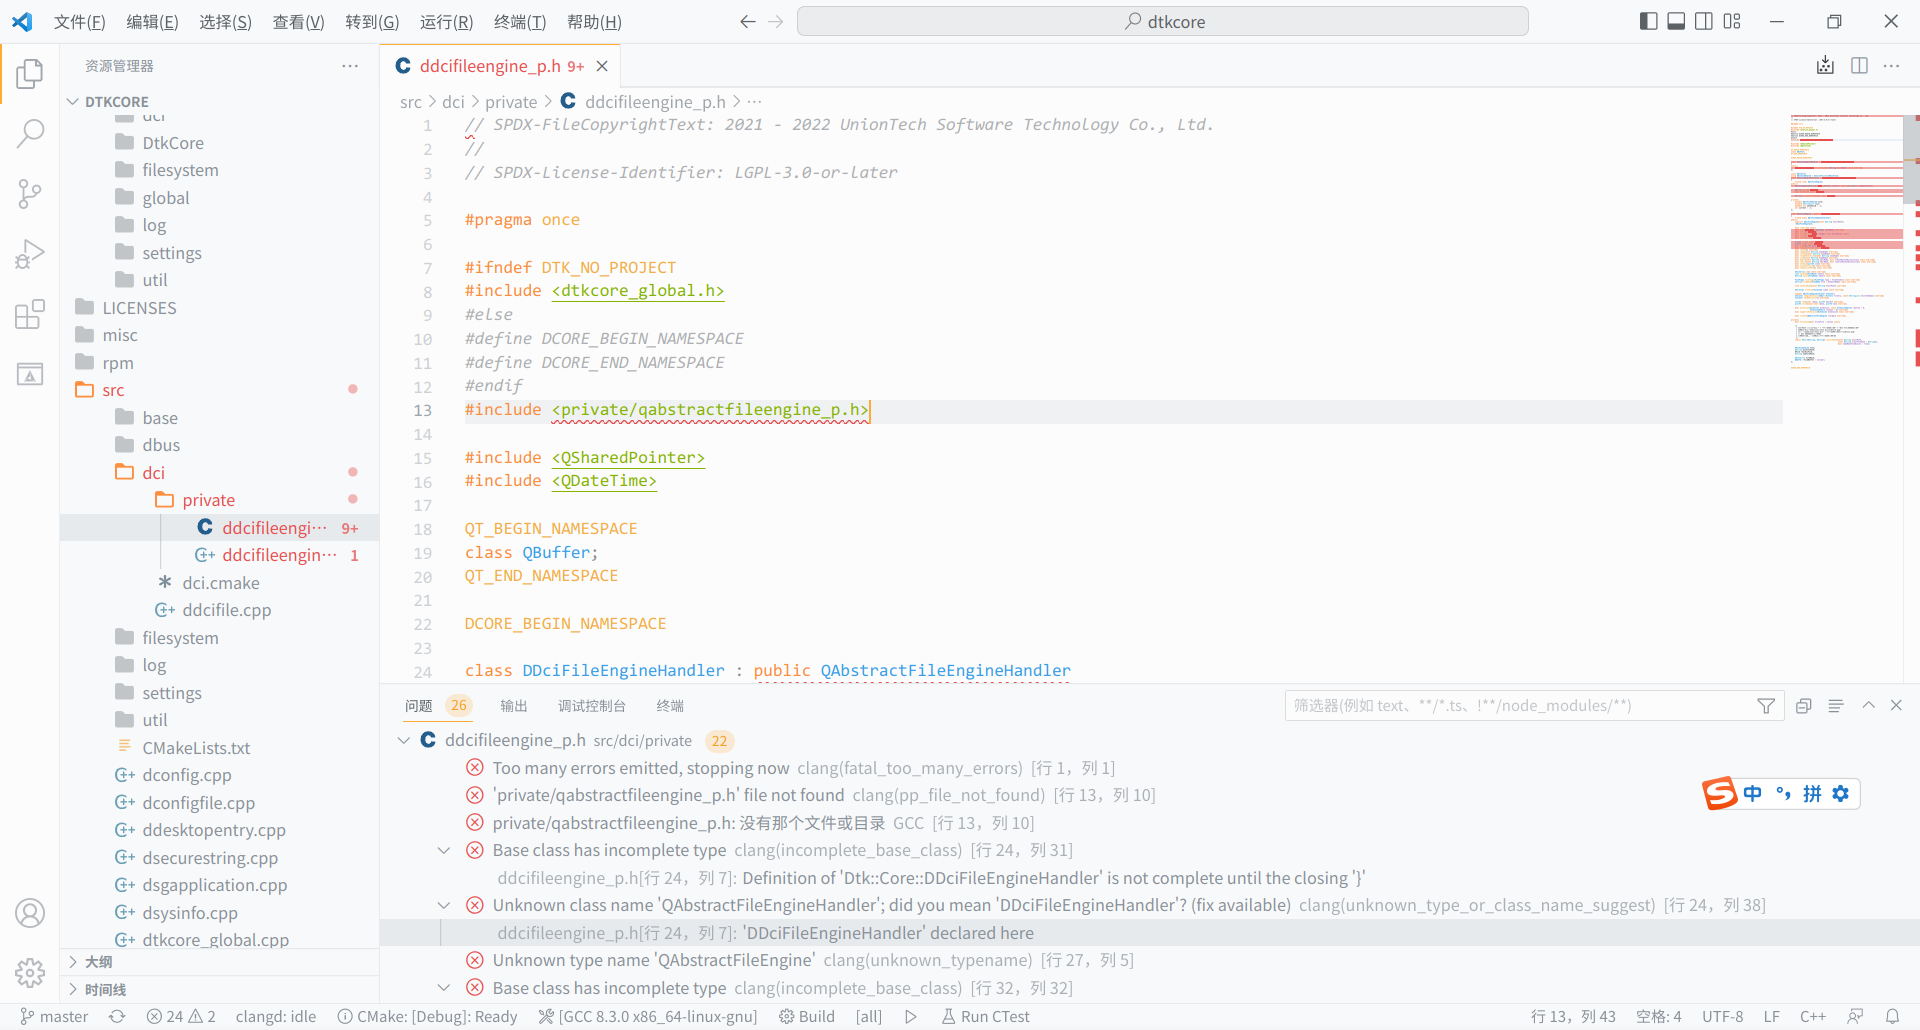This screenshot has width=1920, height=1030.
Task: Open the Run and Debug view
Action: 30,254
